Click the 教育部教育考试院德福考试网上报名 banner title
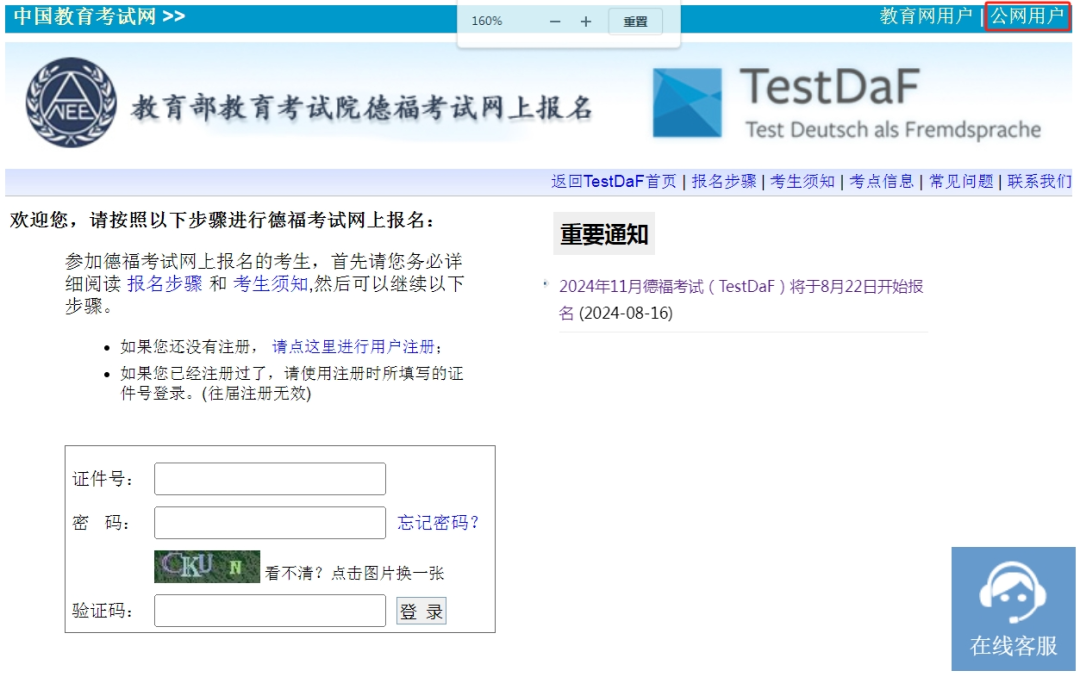Viewport: 1080px width, 677px height. [x=362, y=108]
